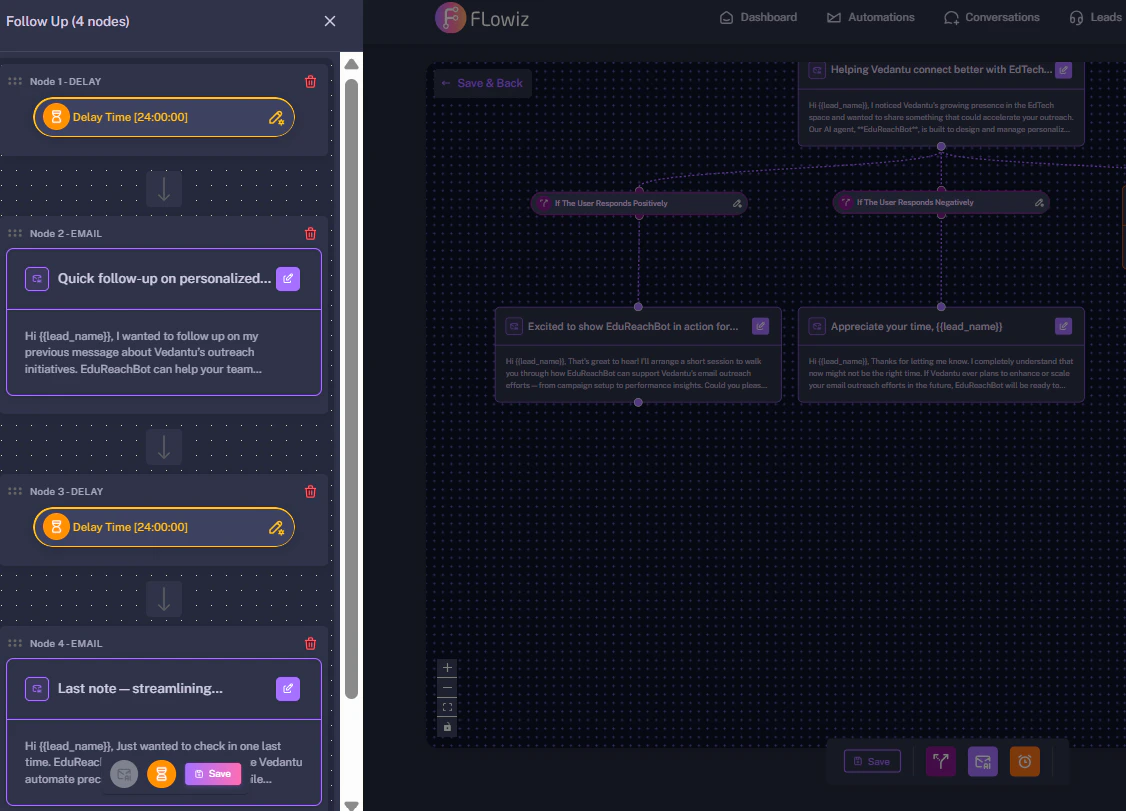
Task: Switch to the Automations section
Action: (x=872, y=17)
